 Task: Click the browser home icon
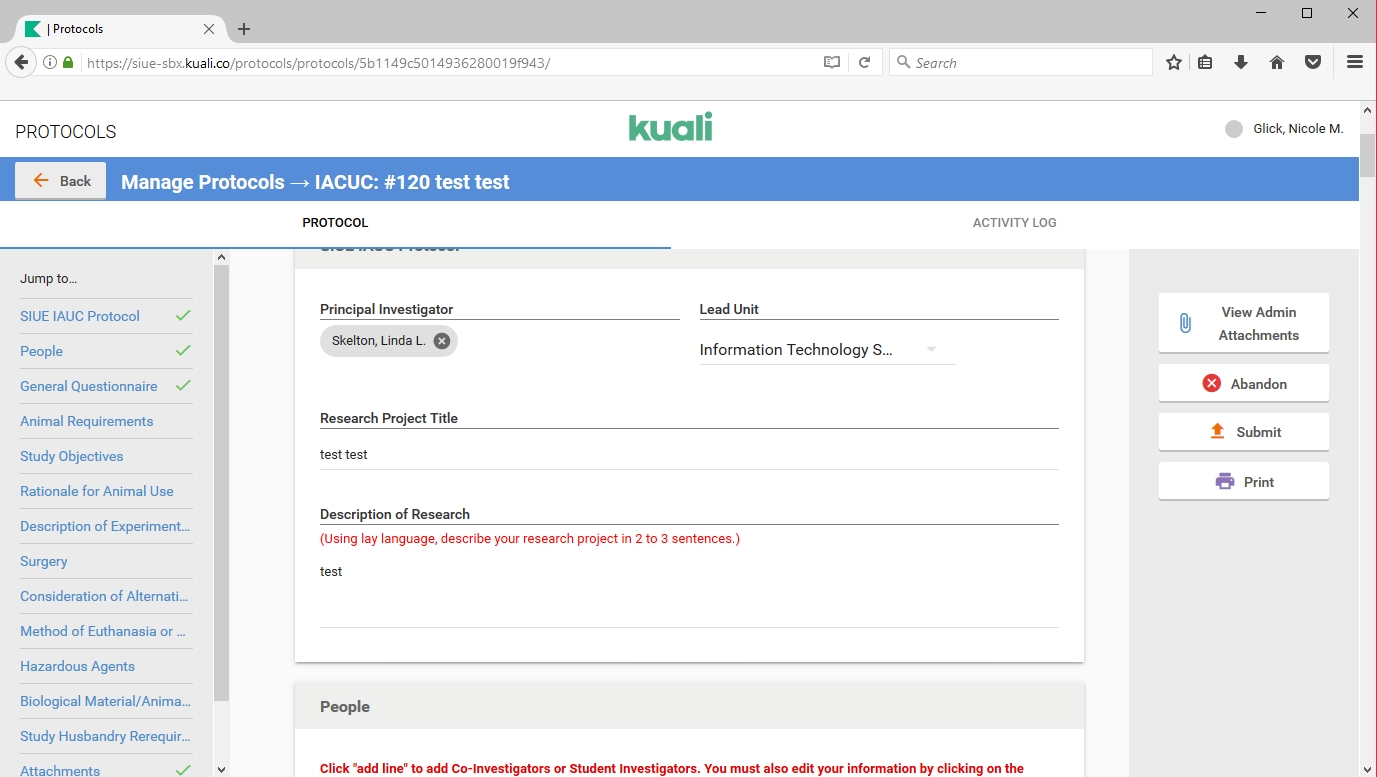1276,63
